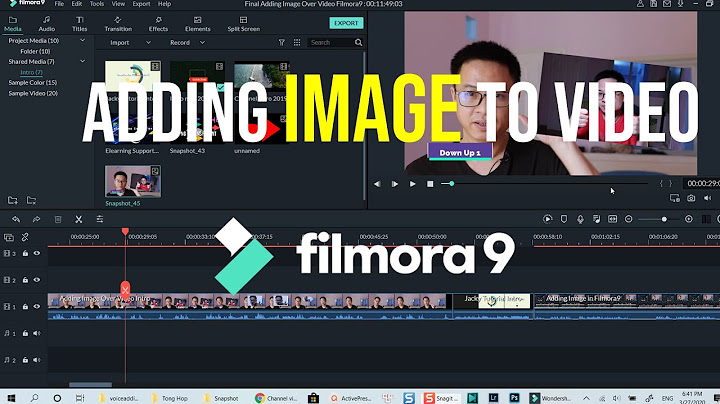Viewport: 720px width, 404px height.
Task: Mute audio track 2 speaker
Action: (37, 360)
